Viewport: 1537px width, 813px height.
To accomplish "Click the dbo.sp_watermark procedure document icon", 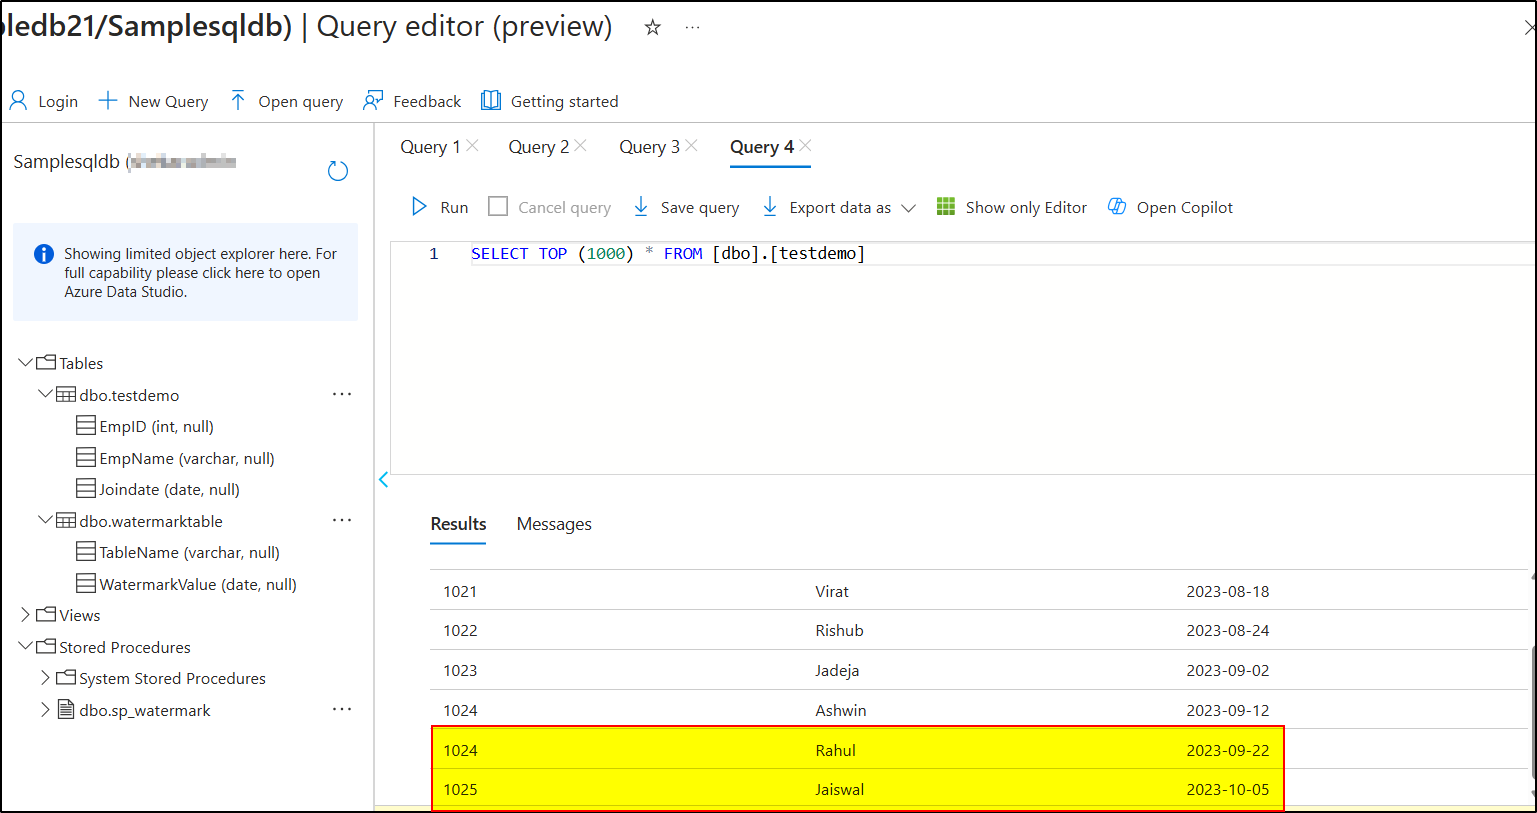I will [x=66, y=709].
